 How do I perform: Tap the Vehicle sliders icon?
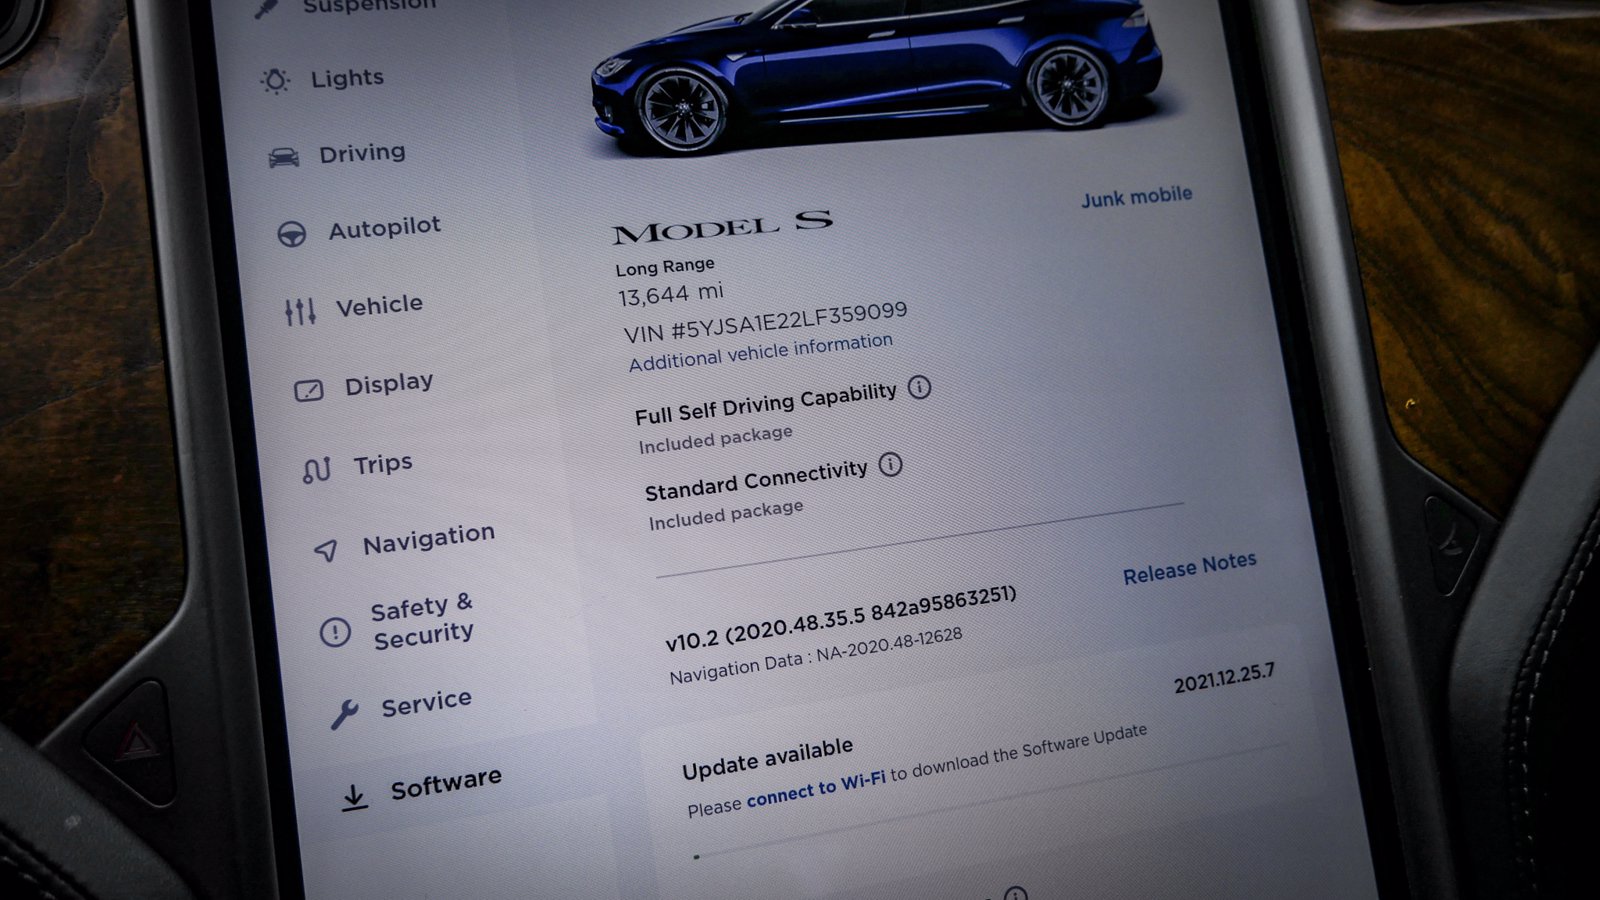[300, 312]
